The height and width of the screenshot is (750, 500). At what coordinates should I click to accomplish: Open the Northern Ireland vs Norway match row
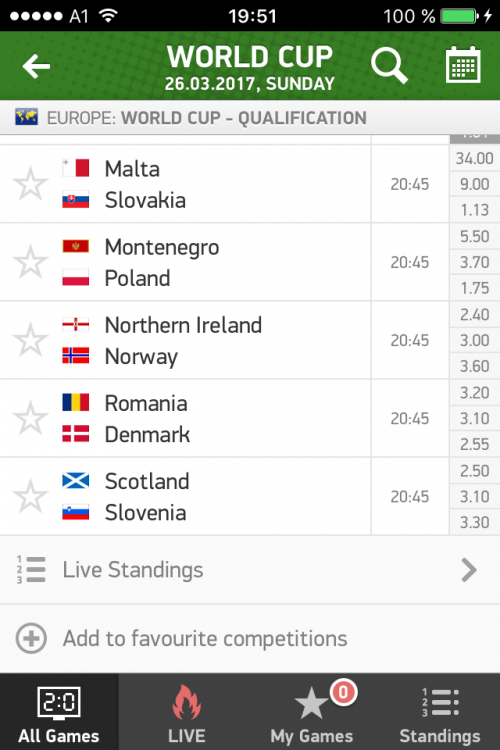(185, 340)
